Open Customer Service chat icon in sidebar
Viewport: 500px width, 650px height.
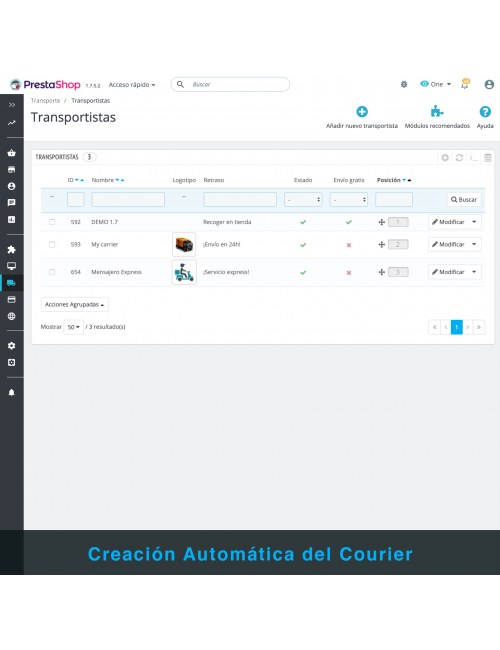[x=12, y=203]
